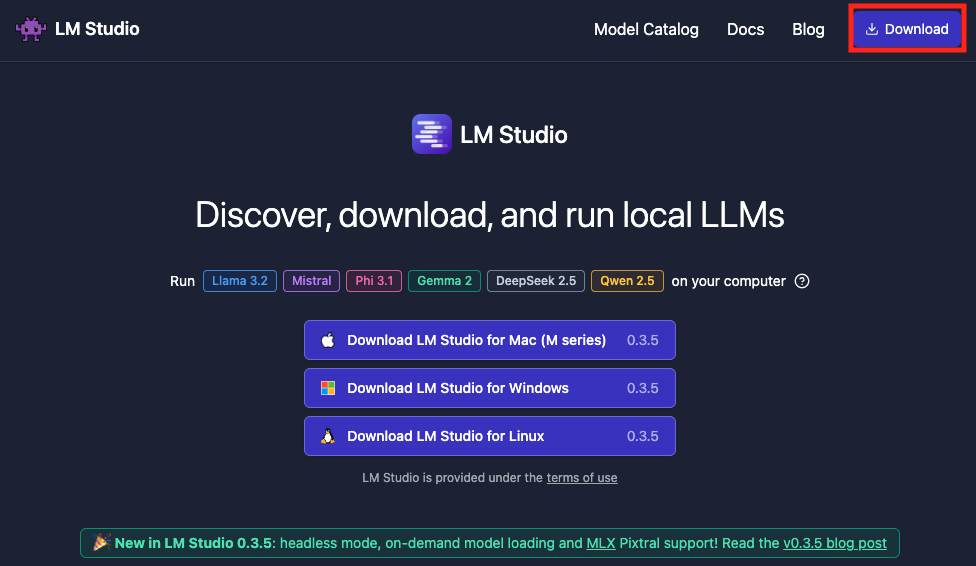Select the Llama 3.2 model tag

tap(240, 281)
